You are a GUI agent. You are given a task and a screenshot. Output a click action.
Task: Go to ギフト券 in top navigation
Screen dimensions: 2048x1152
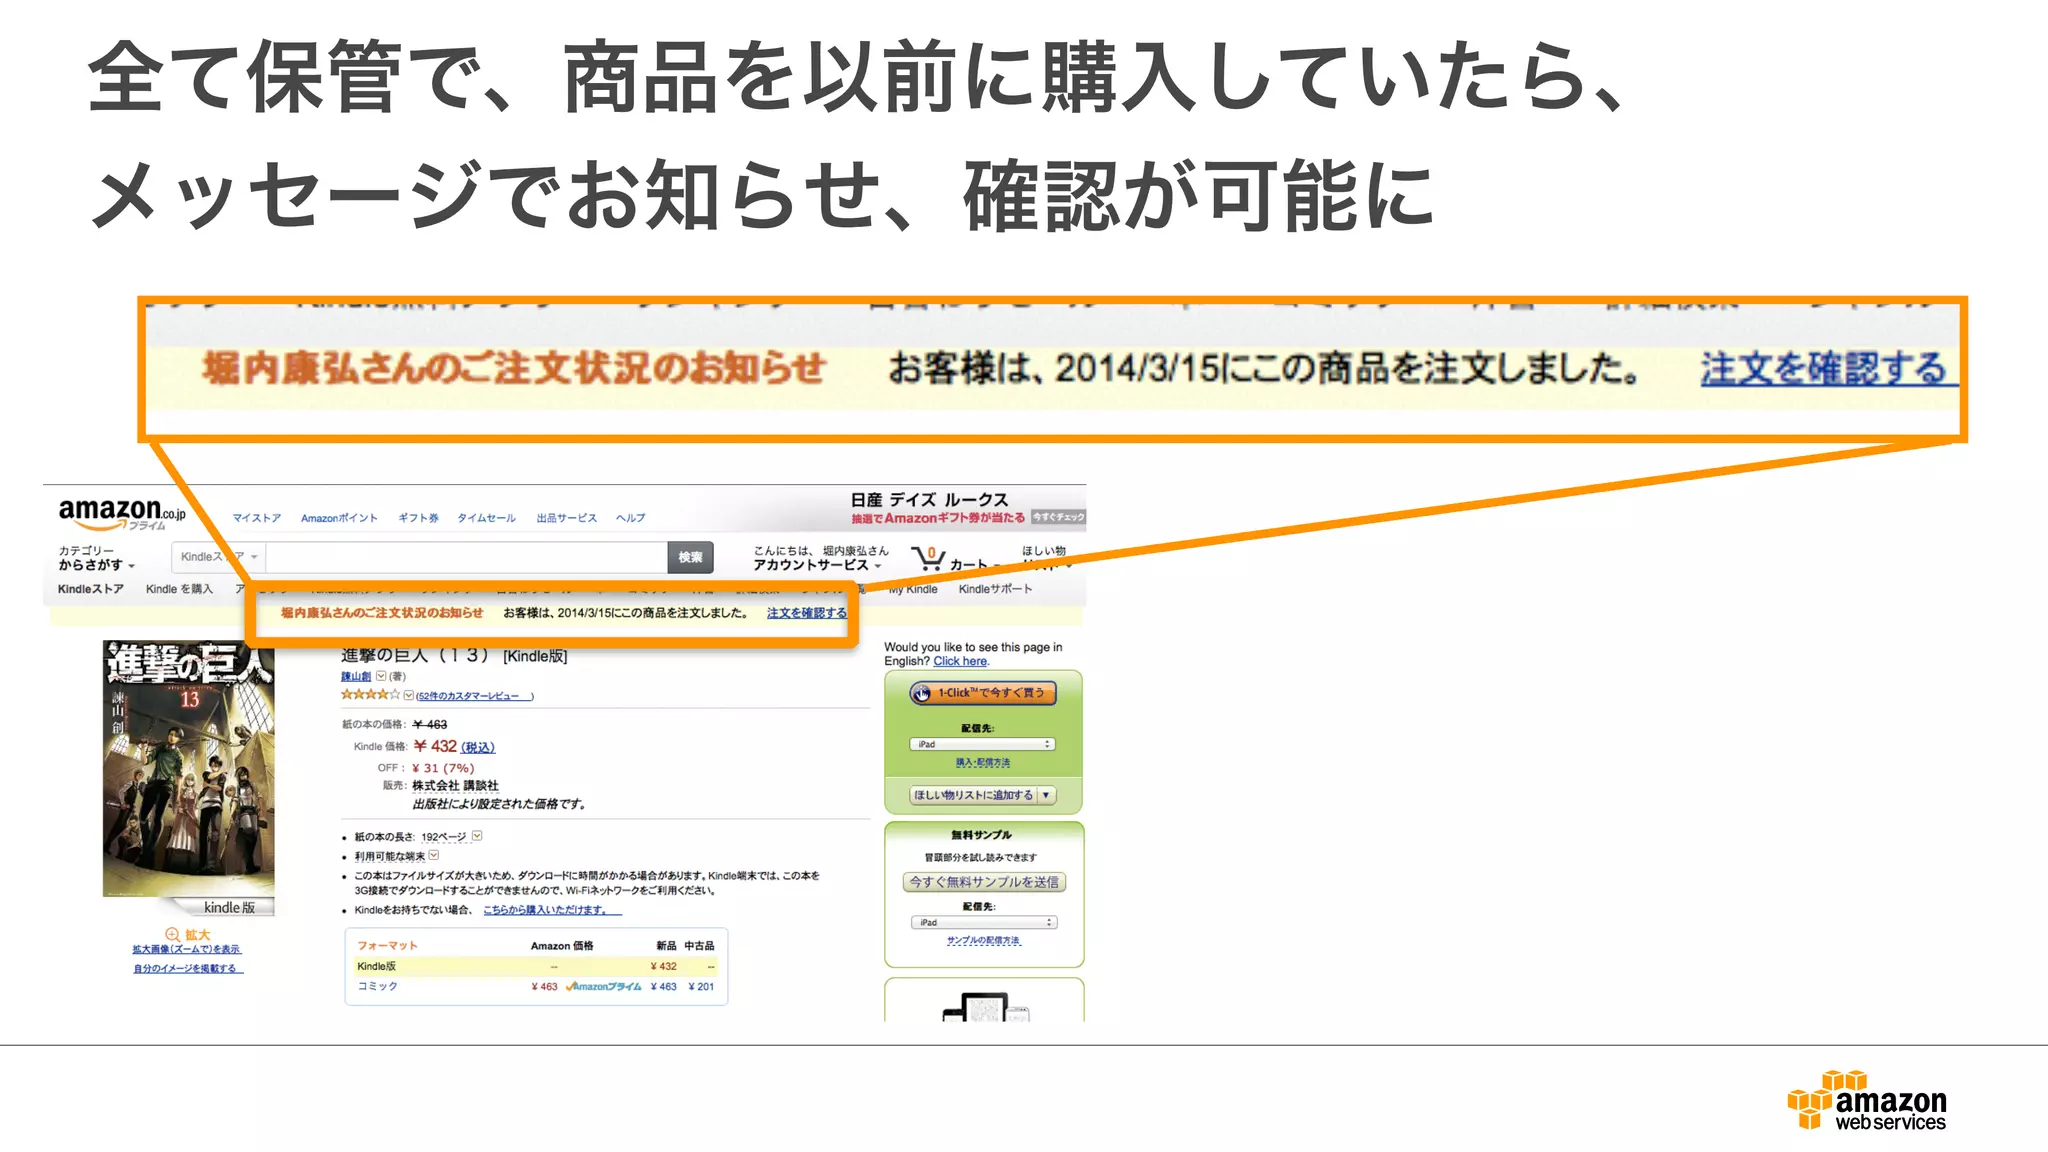click(x=418, y=518)
